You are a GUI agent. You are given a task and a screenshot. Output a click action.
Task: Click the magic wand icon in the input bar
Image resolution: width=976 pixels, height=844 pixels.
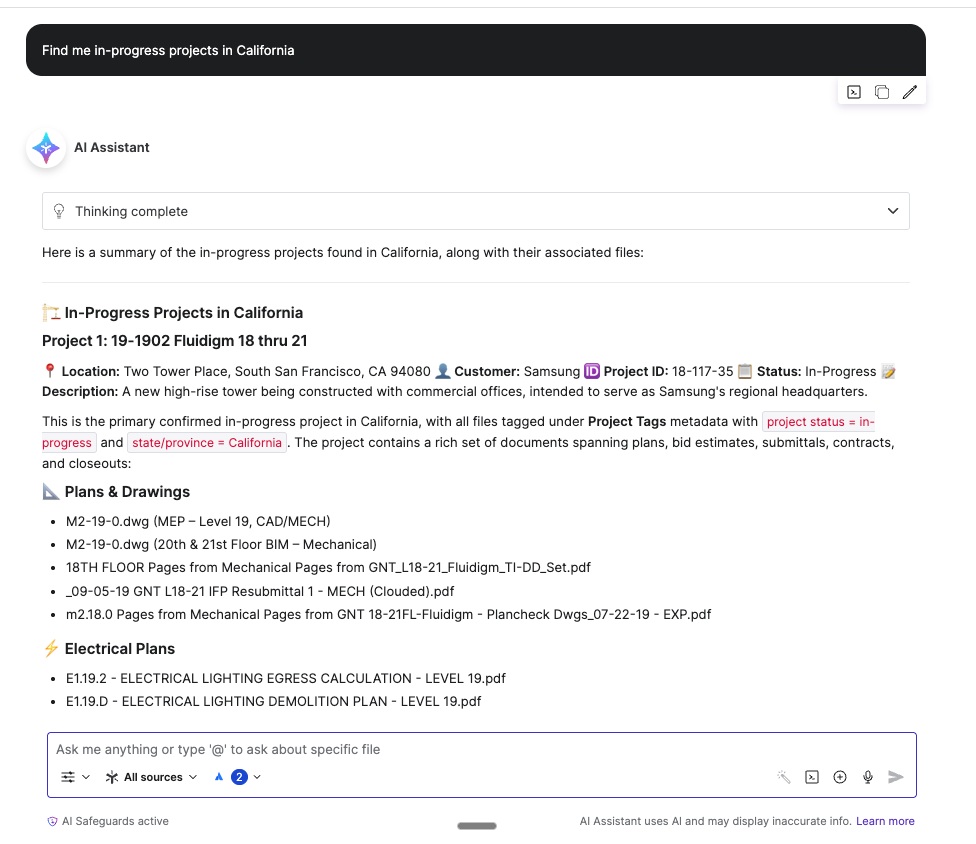tap(783, 776)
